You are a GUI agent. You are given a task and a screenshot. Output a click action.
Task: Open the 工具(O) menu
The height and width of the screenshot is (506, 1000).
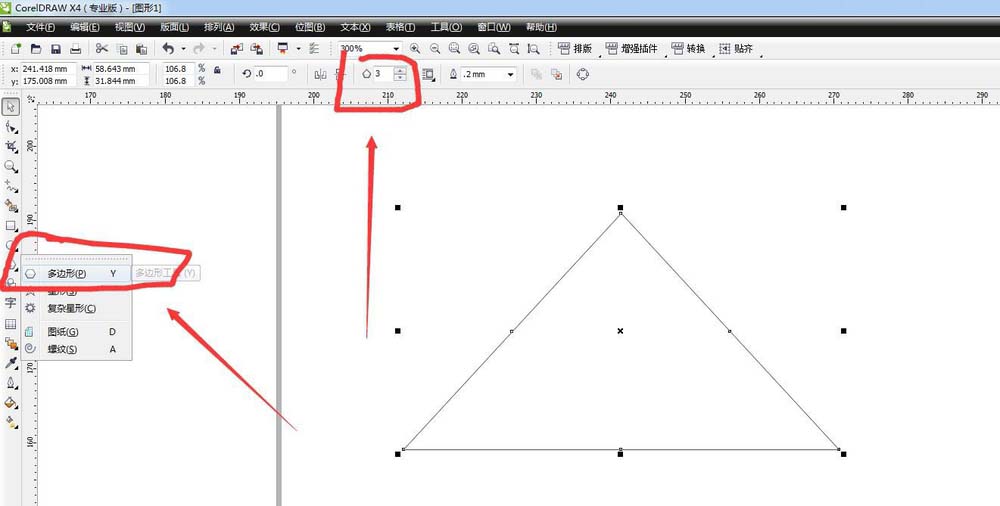(x=446, y=27)
